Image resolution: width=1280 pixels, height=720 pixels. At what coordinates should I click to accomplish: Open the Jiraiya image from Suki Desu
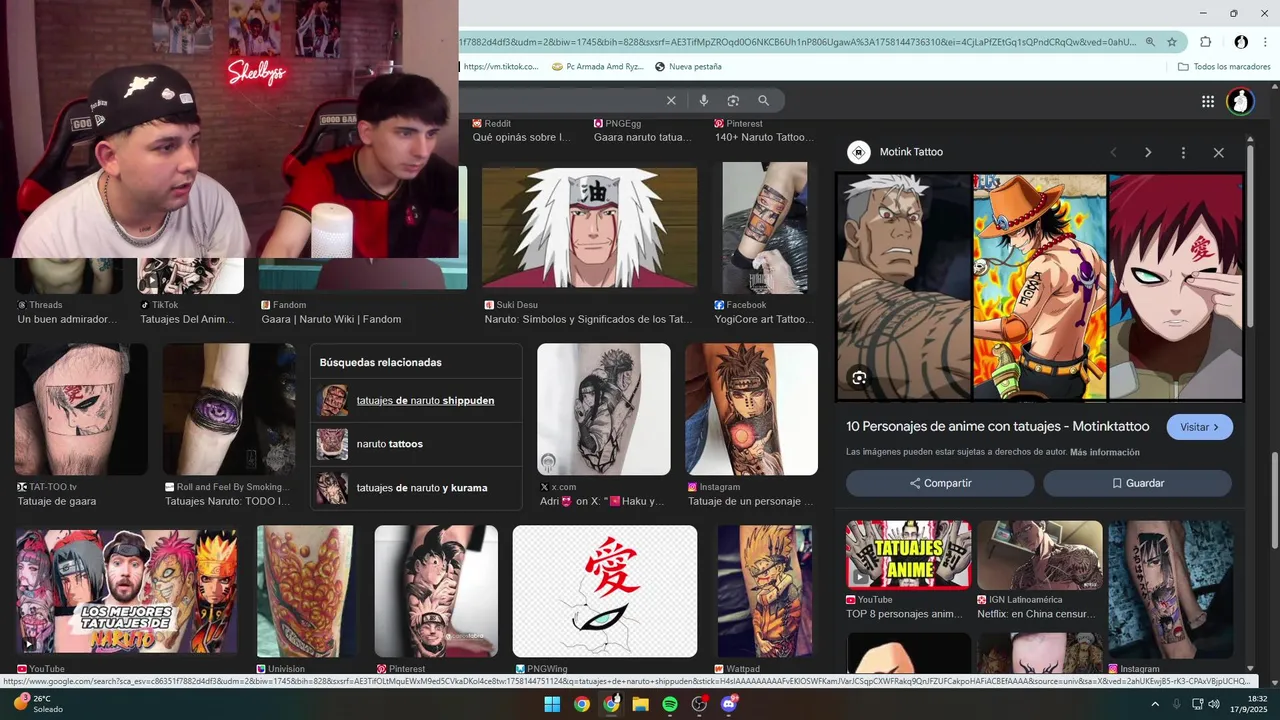590,227
